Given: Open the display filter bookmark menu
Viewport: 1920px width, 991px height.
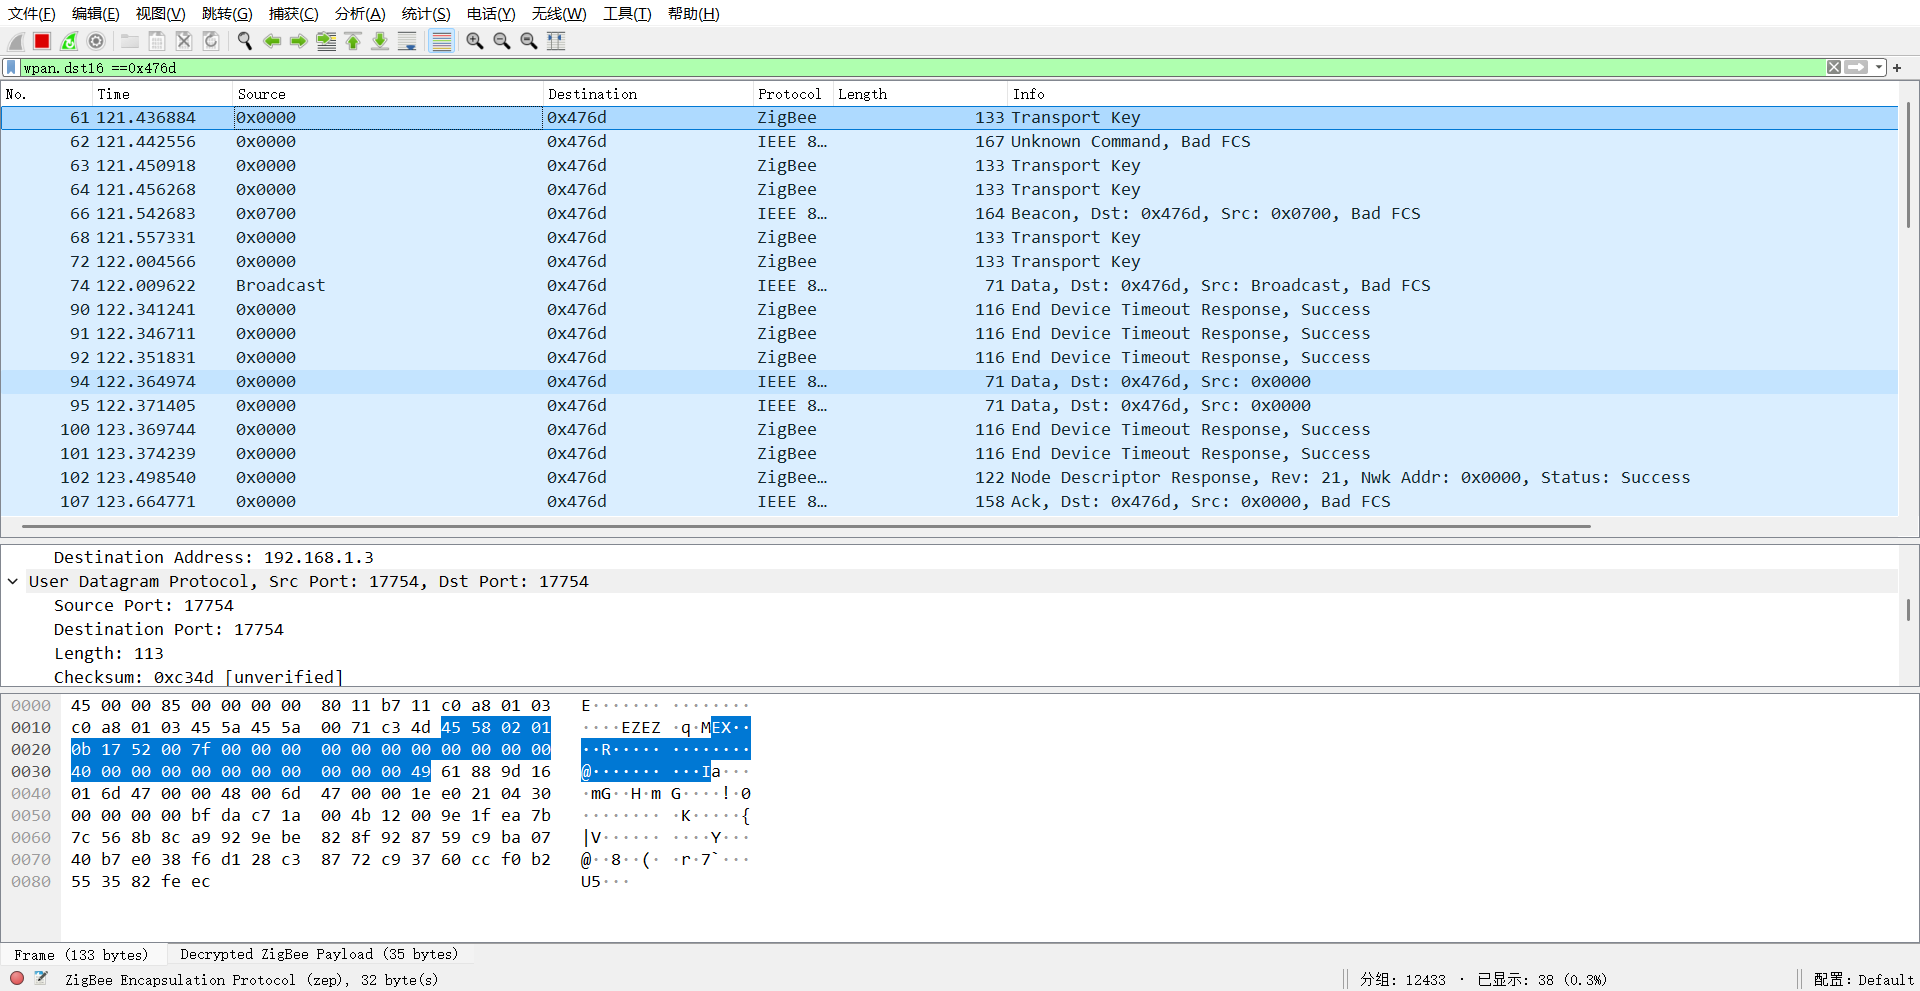Looking at the screenshot, I should click(x=11, y=67).
